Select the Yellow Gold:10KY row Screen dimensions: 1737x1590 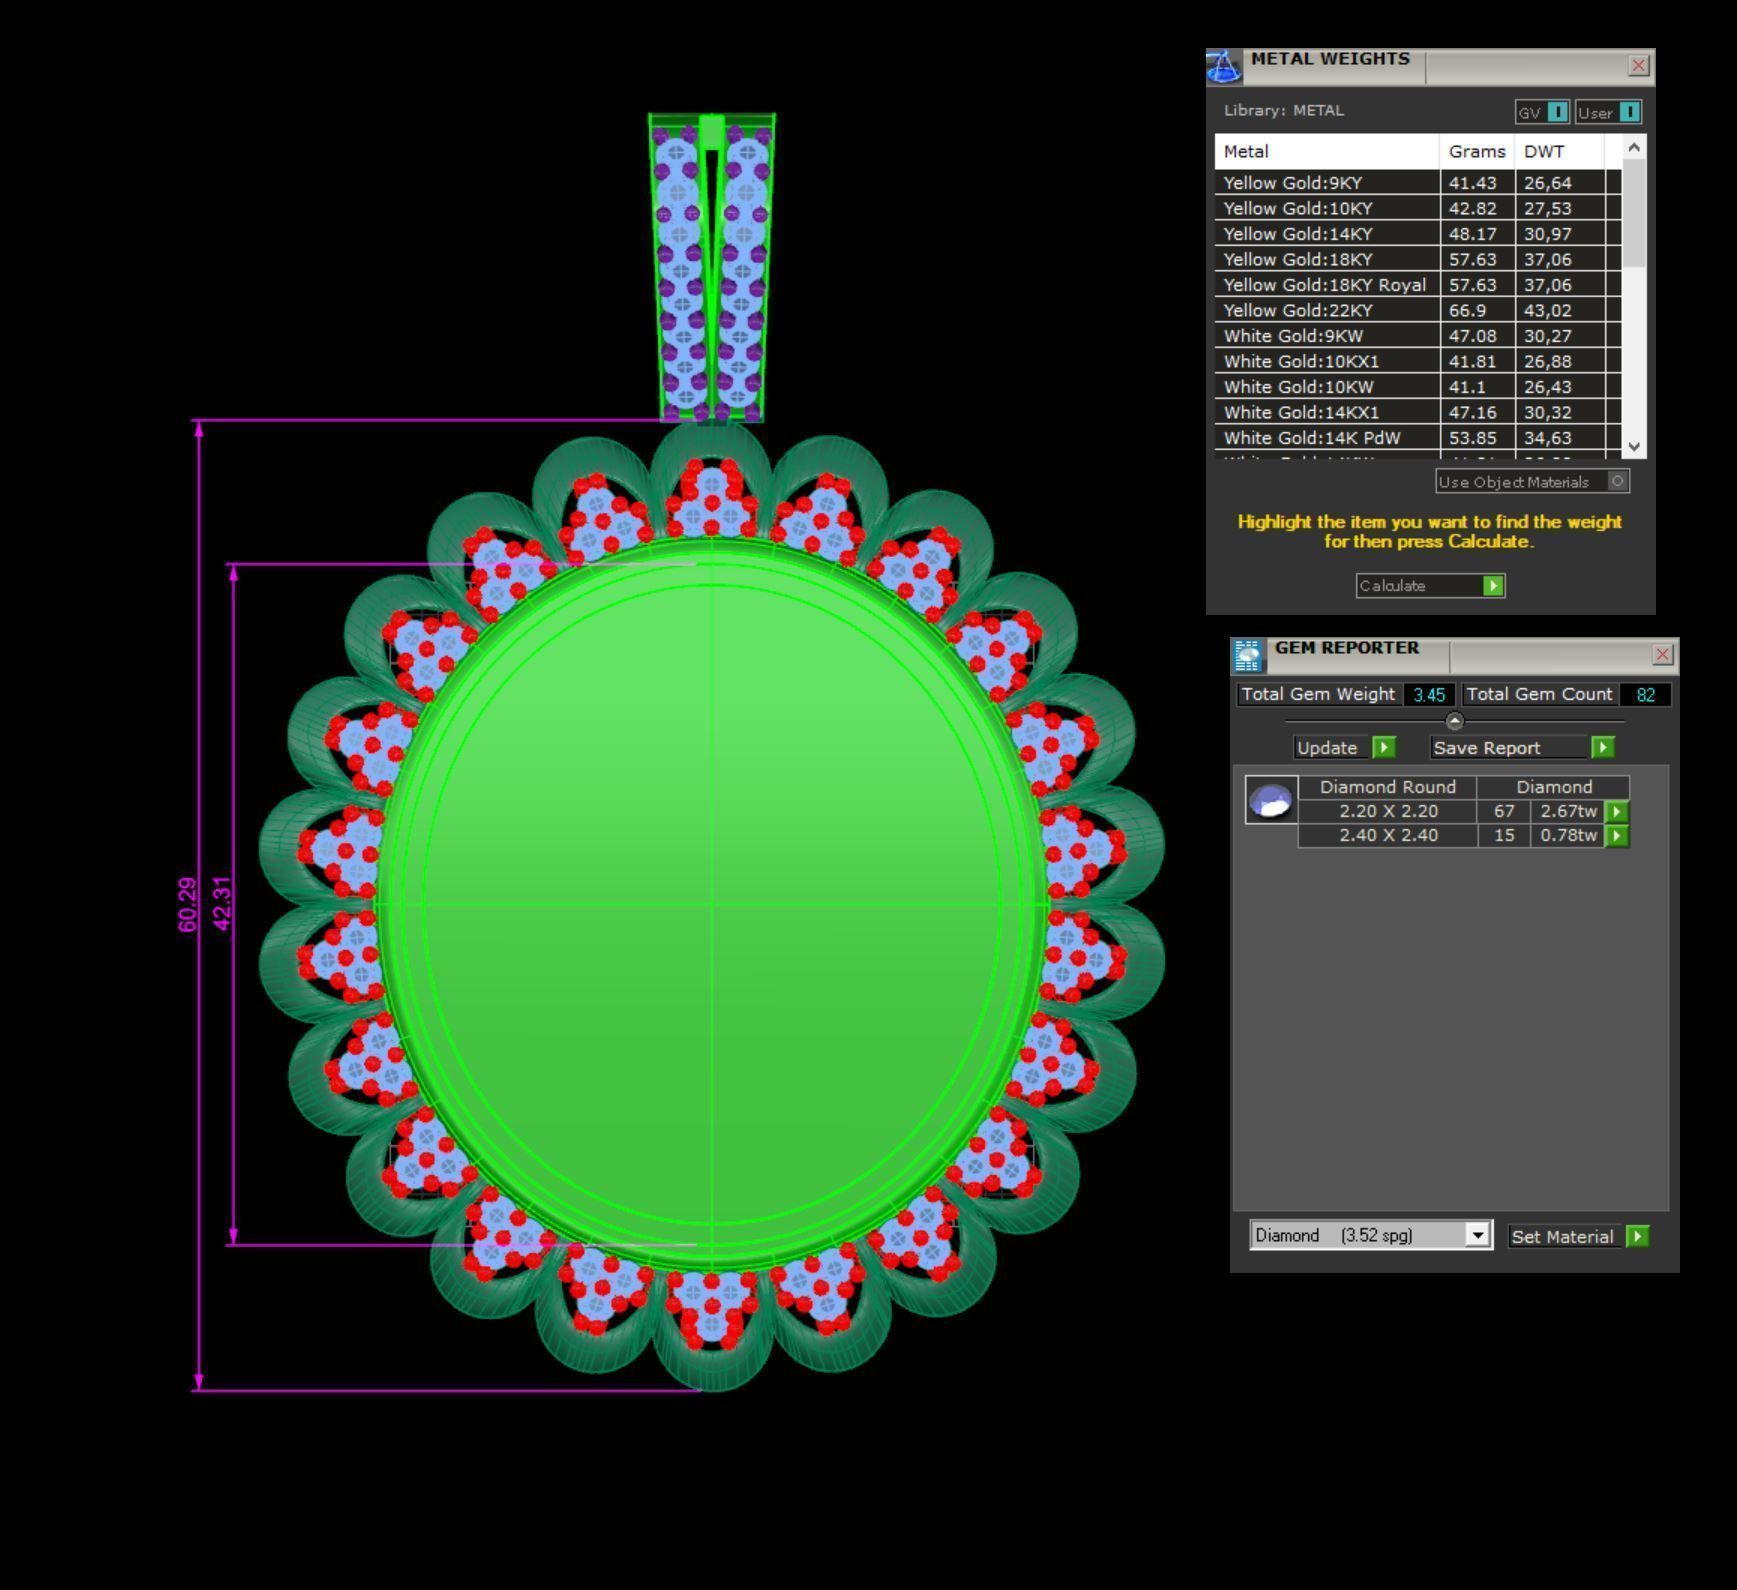click(x=1418, y=209)
